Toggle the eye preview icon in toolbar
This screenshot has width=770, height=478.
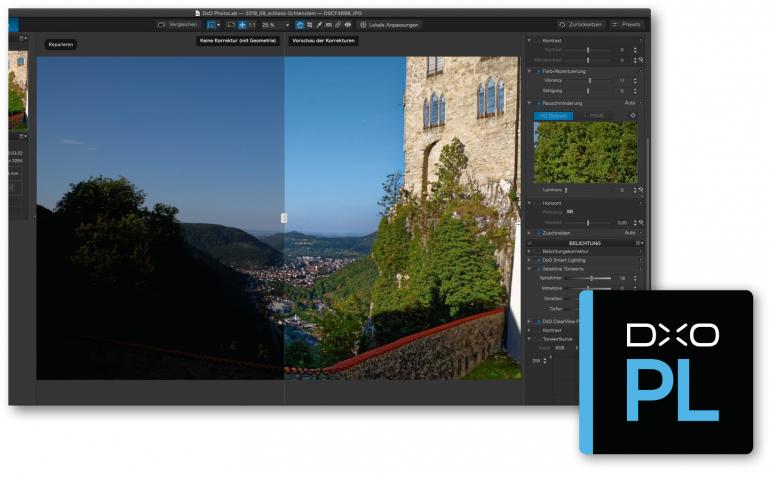pyautogui.click(x=348, y=25)
